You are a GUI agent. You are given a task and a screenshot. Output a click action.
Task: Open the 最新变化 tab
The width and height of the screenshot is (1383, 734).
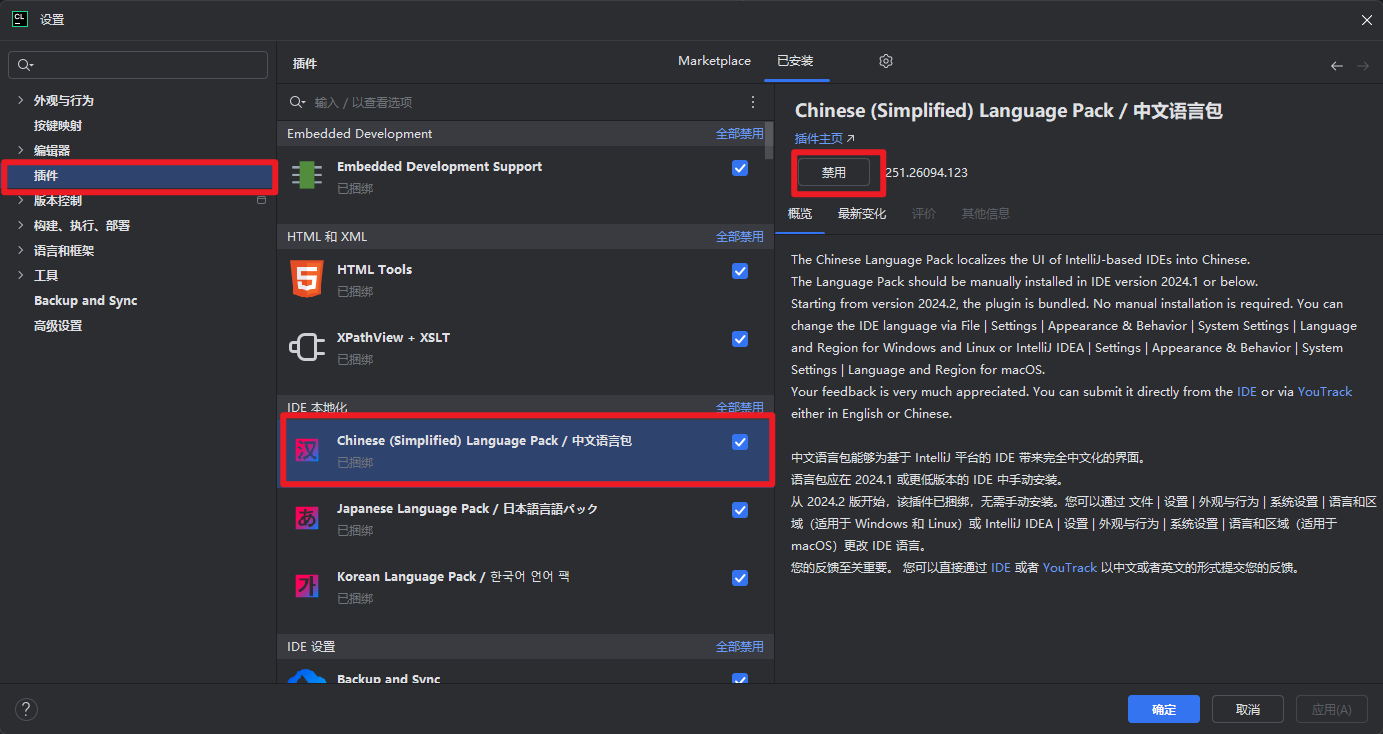pos(862,213)
